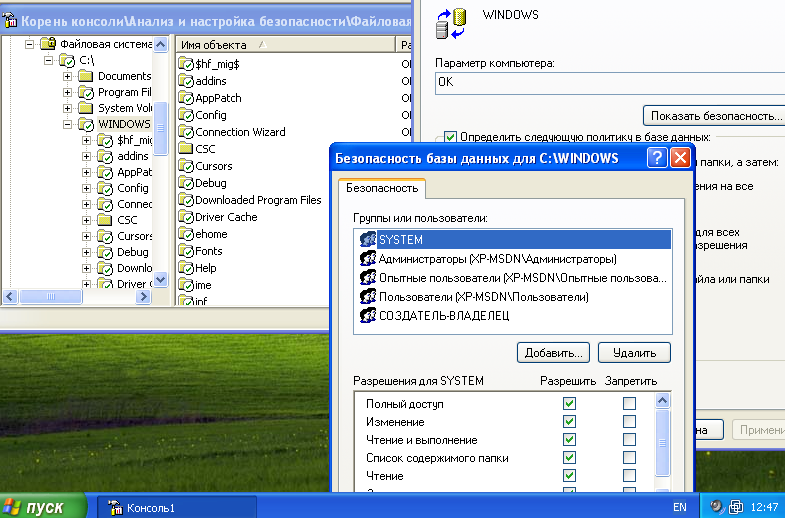The height and width of the screenshot is (518, 785).
Task: Click the tree pane horizontal scrollbar thumb
Action: point(51,296)
